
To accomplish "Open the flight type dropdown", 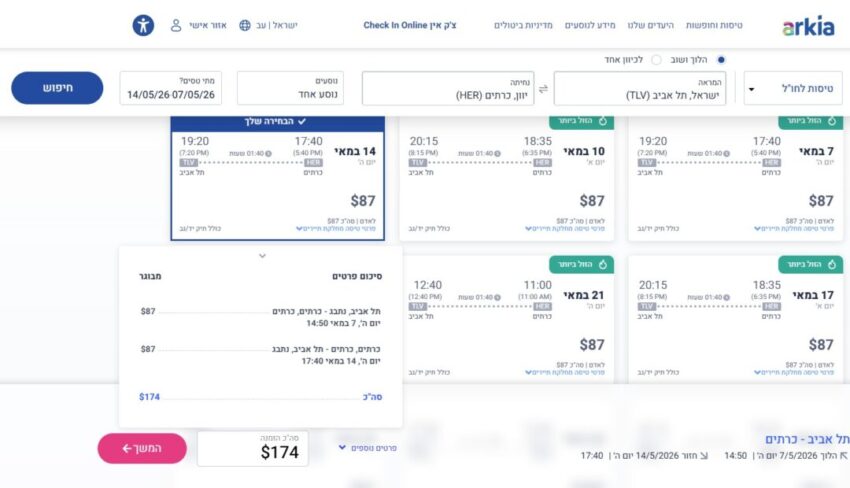I will point(751,89).
